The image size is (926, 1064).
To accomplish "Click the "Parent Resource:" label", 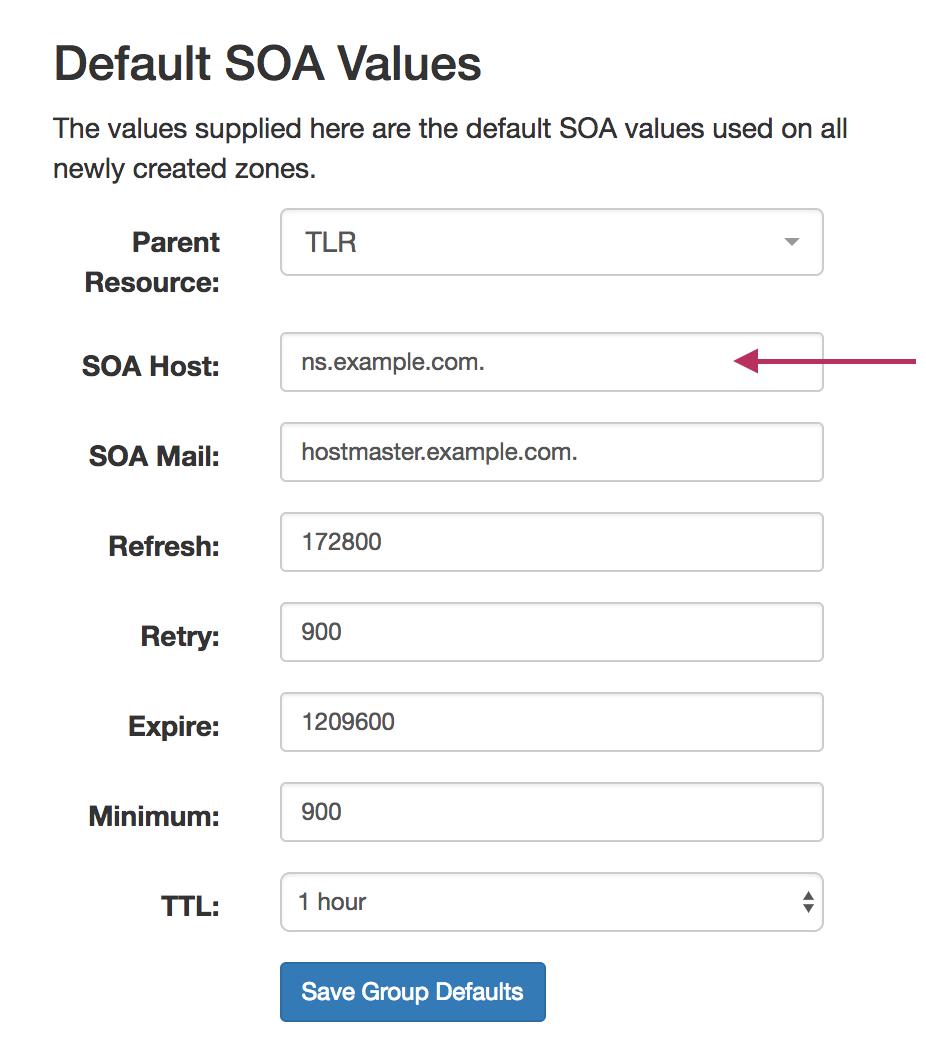I will coord(153,262).
